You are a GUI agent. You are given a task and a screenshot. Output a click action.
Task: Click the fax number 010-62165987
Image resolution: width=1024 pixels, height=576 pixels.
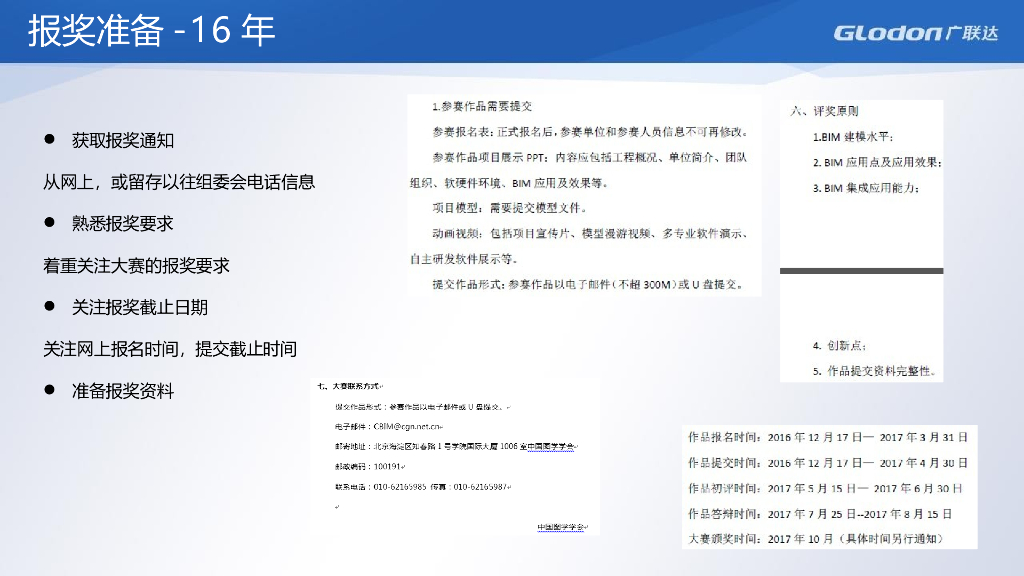point(481,487)
